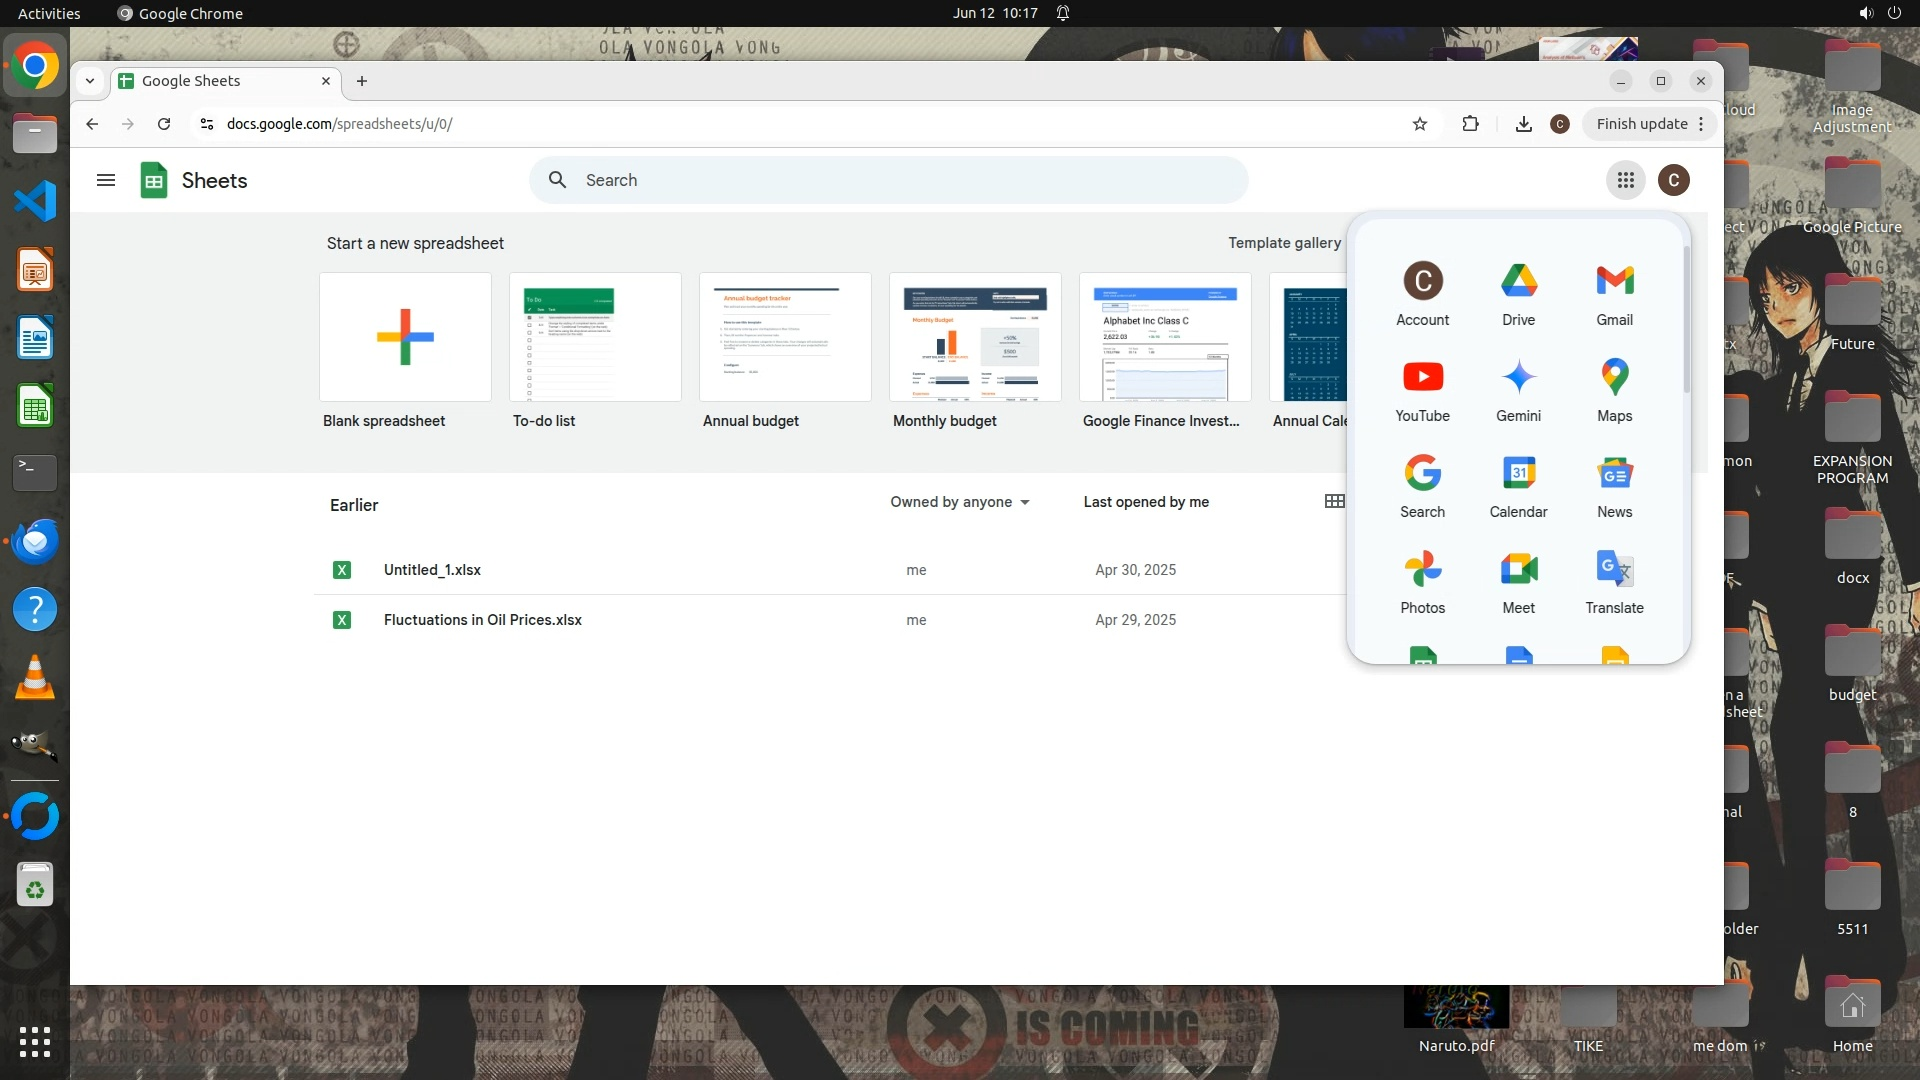This screenshot has width=1920, height=1080.
Task: Bookmark this page with star icon
Action: pyautogui.click(x=1419, y=124)
